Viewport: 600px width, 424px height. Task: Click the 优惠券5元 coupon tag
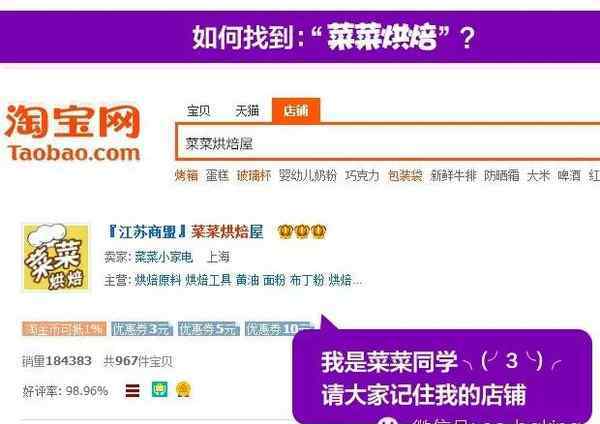209,329
